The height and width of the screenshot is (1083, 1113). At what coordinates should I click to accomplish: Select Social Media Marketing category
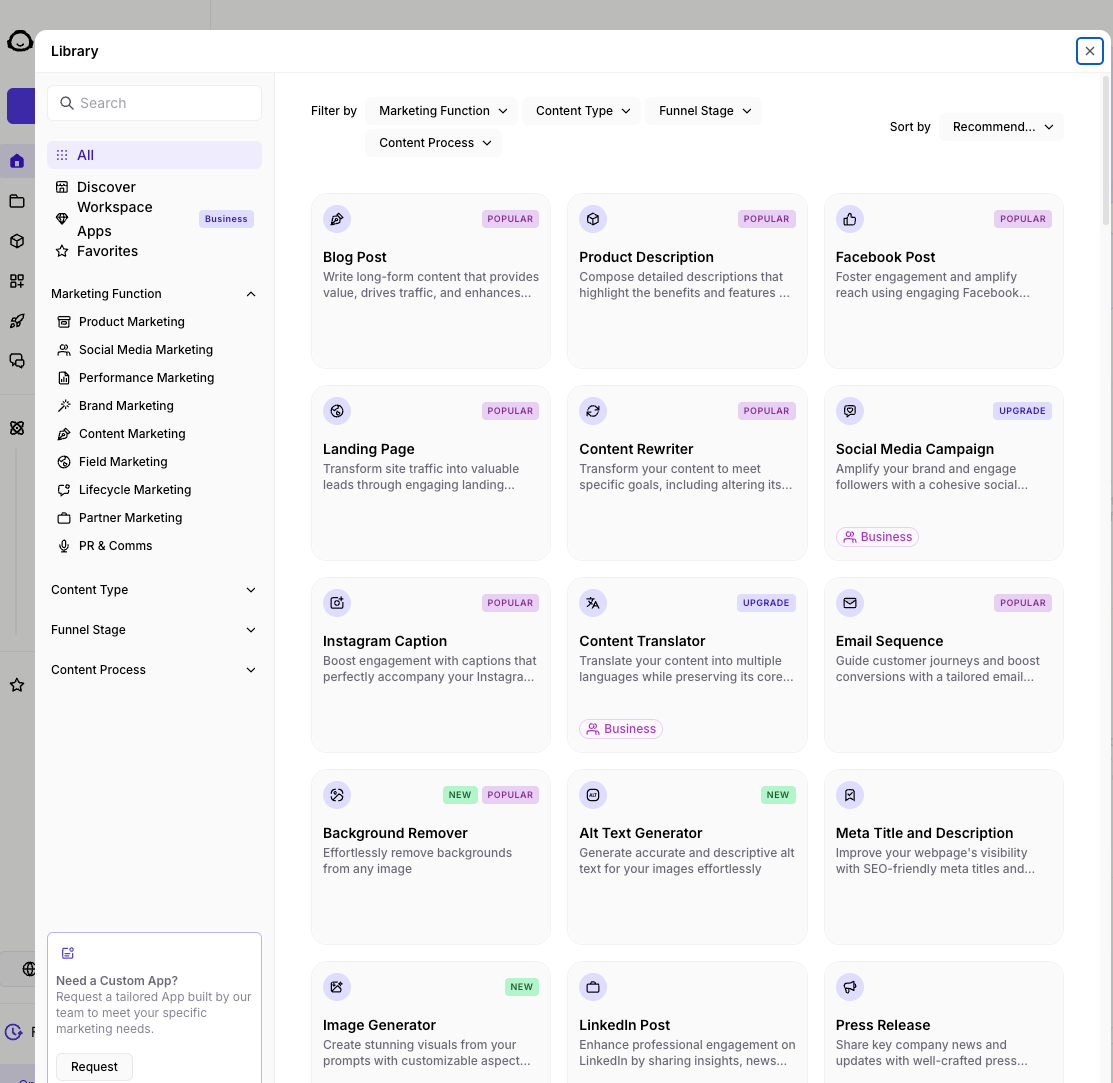pyautogui.click(x=154, y=350)
